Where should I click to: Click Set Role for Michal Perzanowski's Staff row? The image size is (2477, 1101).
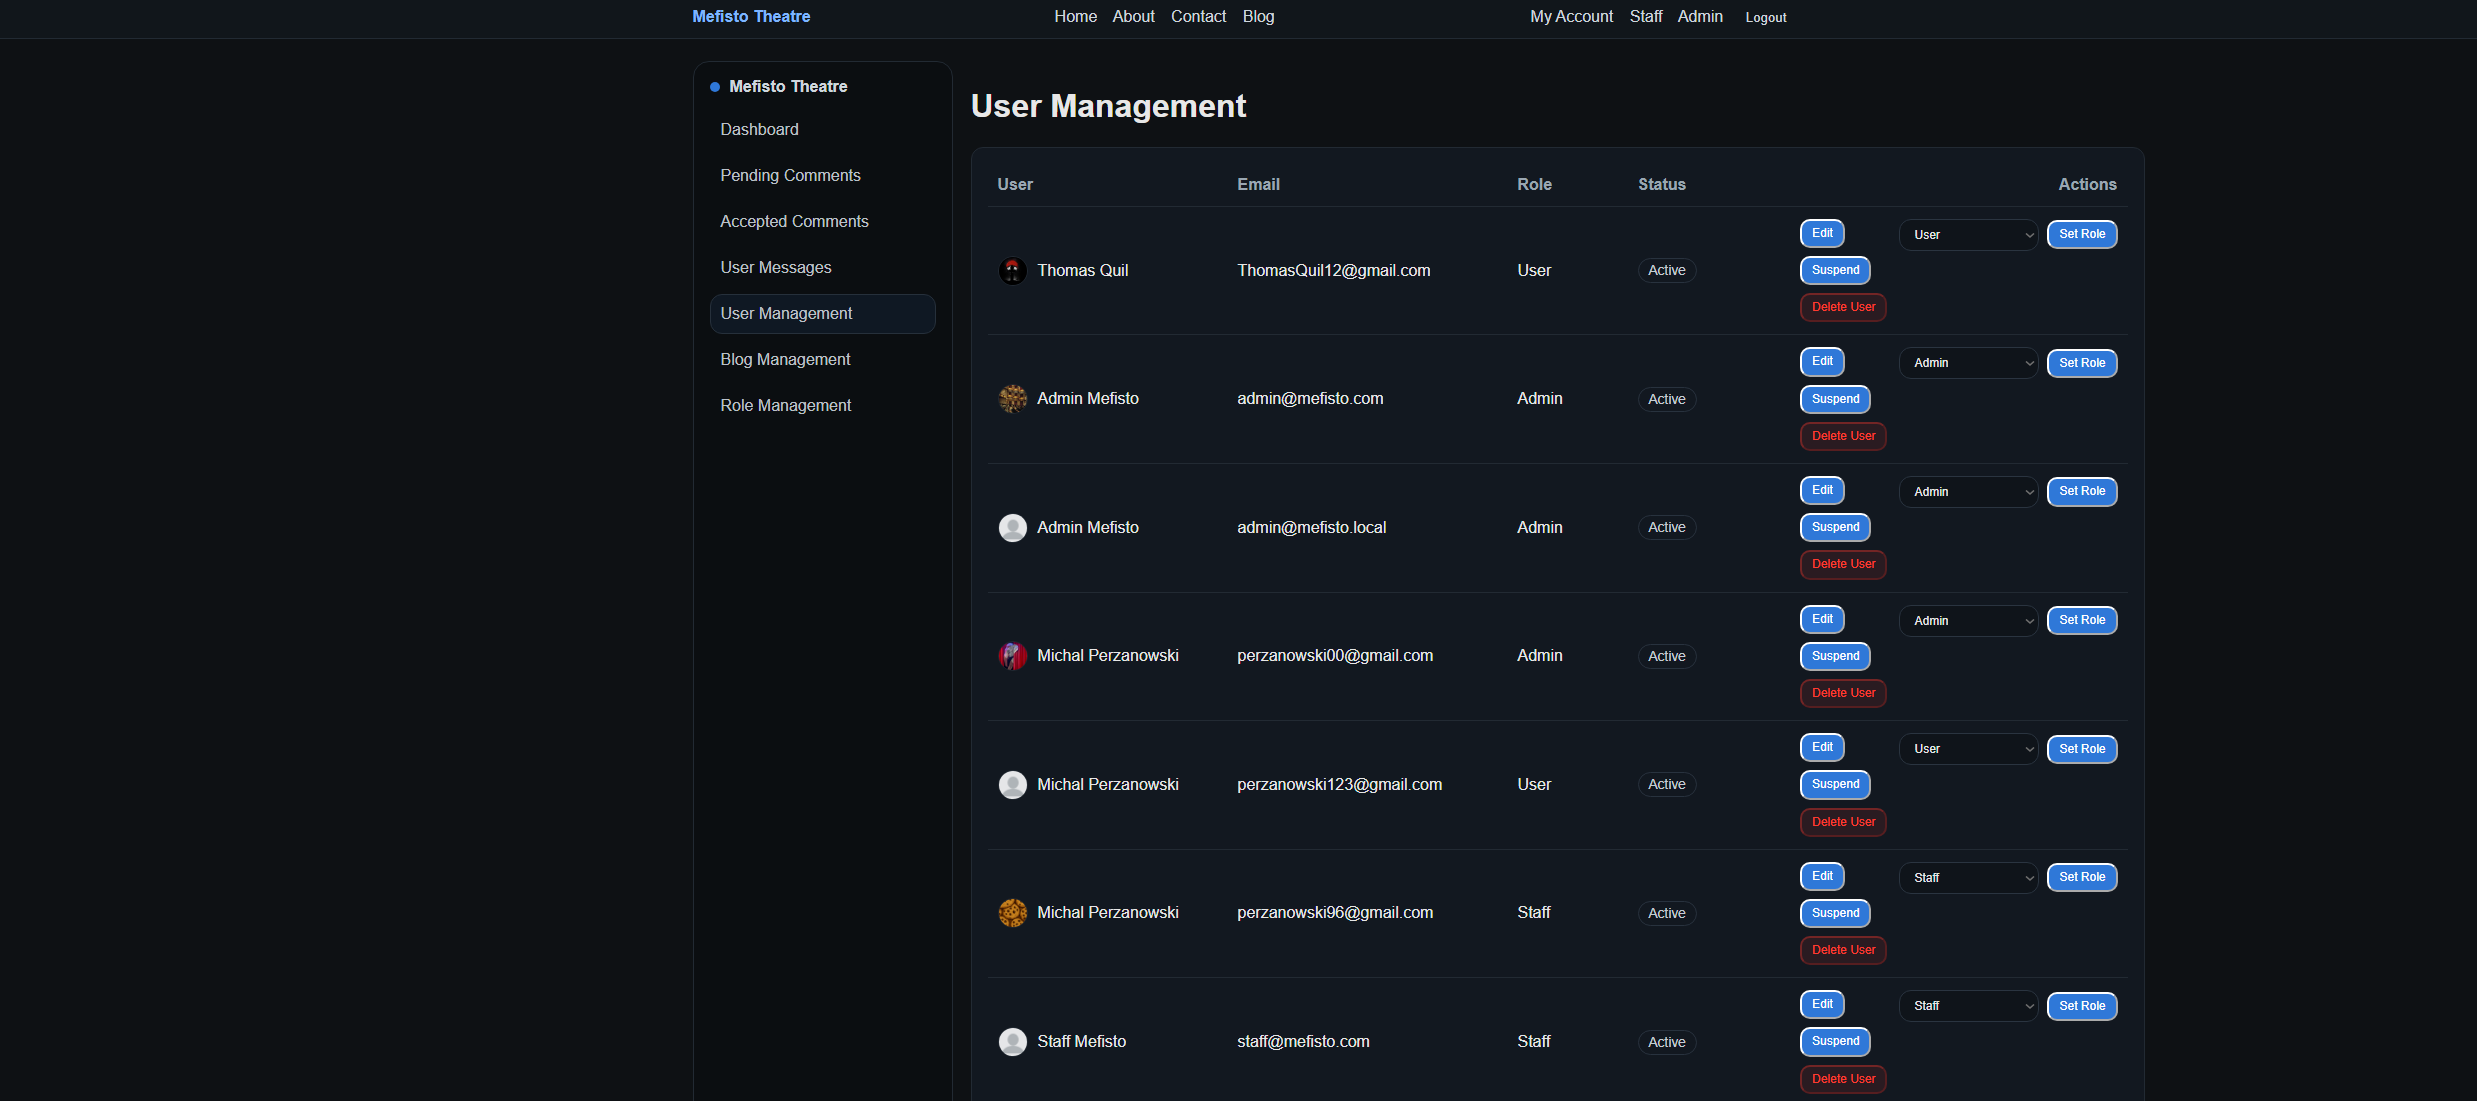click(x=2081, y=877)
